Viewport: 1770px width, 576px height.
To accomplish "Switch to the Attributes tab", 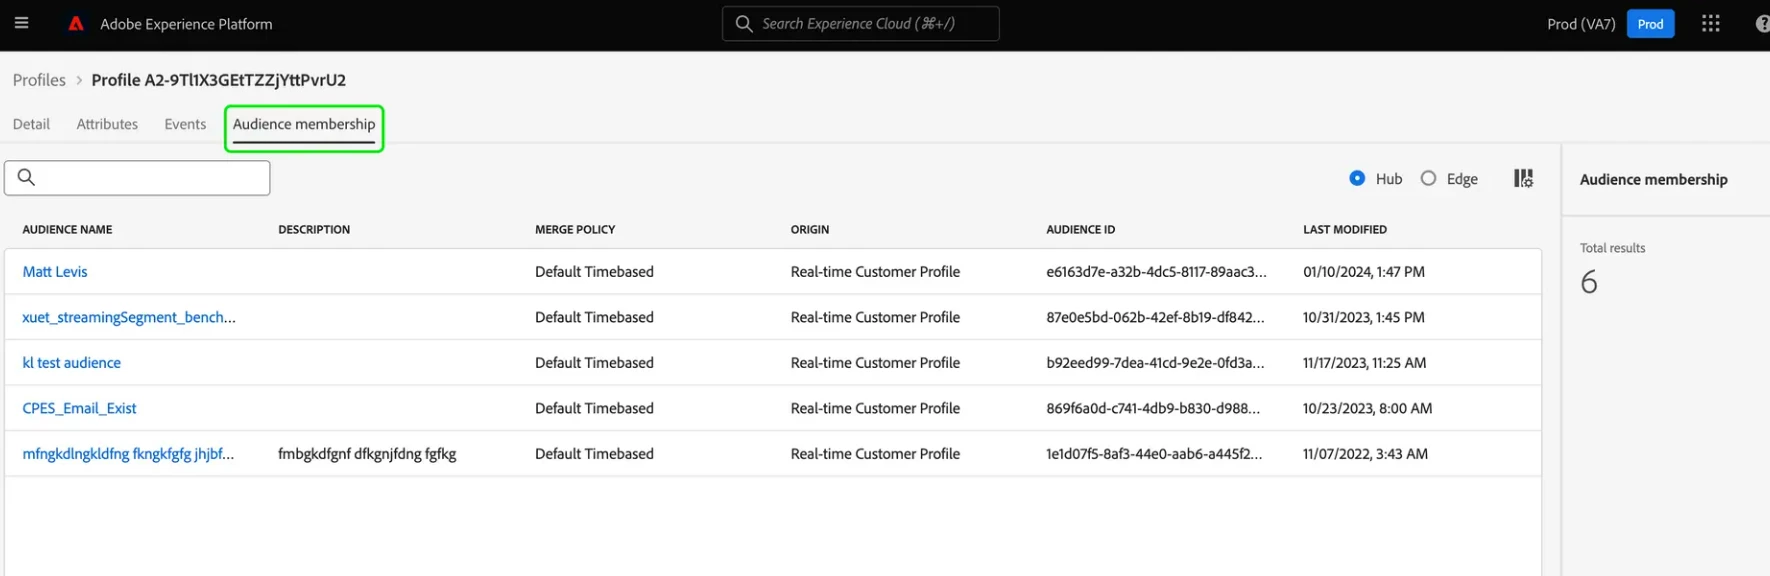I will pos(107,124).
